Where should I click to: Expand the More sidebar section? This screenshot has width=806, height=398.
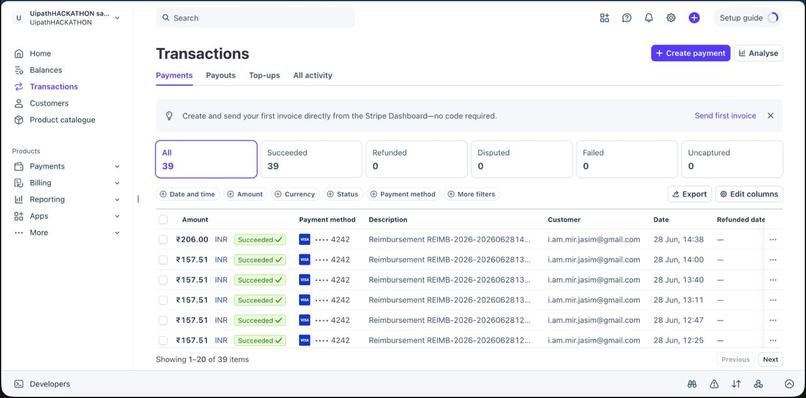coord(117,233)
